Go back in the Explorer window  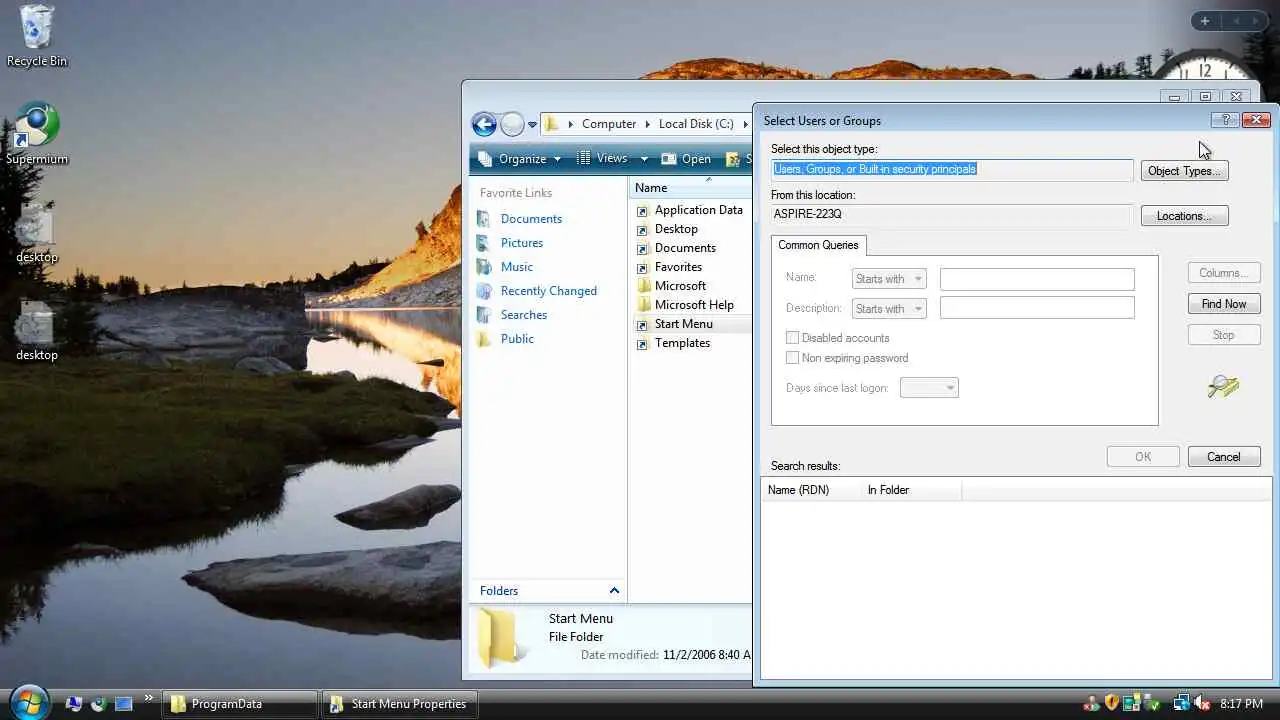point(484,124)
